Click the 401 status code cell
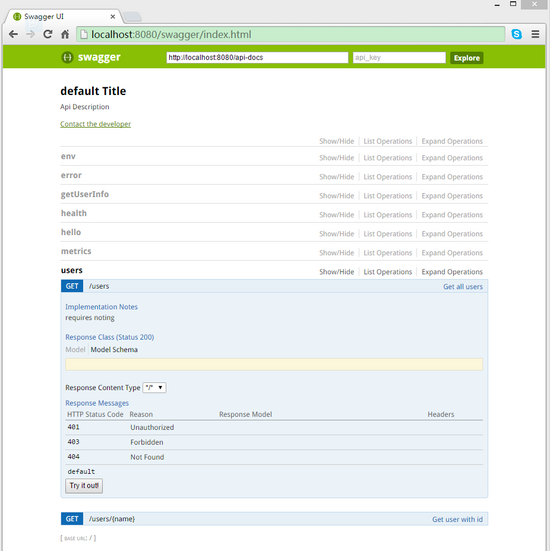 pyautogui.click(x=73, y=427)
